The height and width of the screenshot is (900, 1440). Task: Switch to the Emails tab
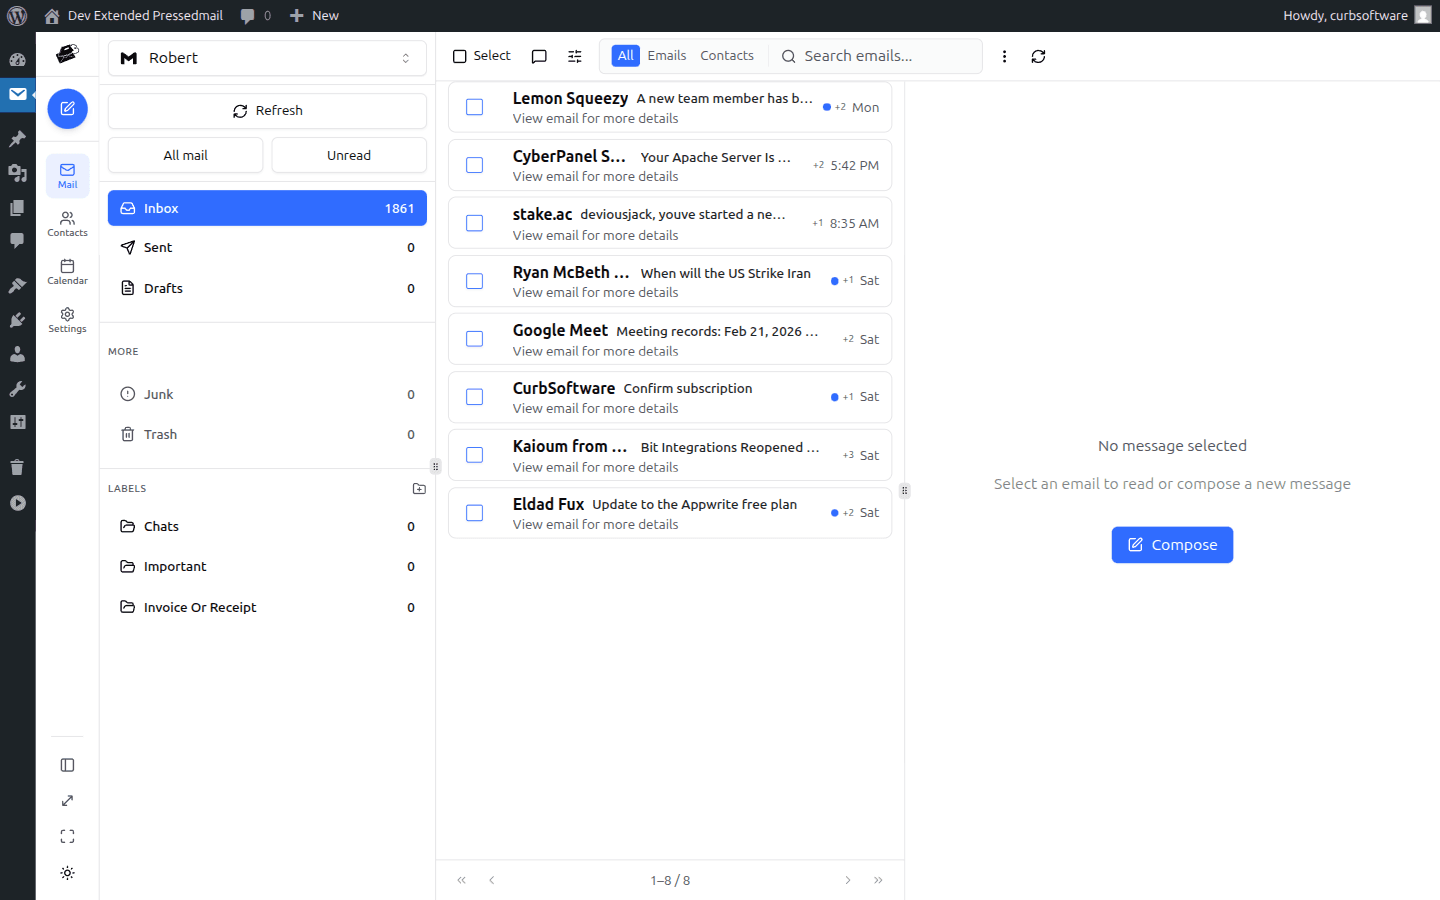(667, 55)
